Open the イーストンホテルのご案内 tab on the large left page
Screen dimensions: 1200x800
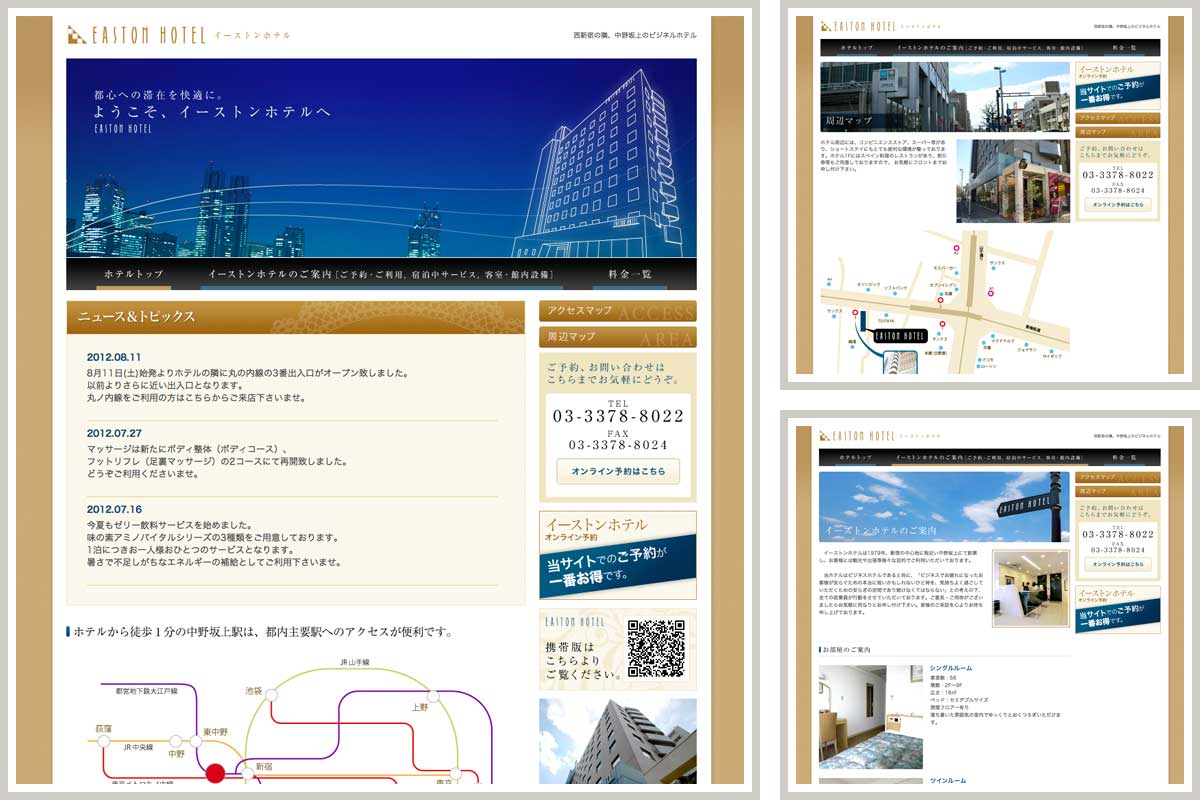coord(380,274)
